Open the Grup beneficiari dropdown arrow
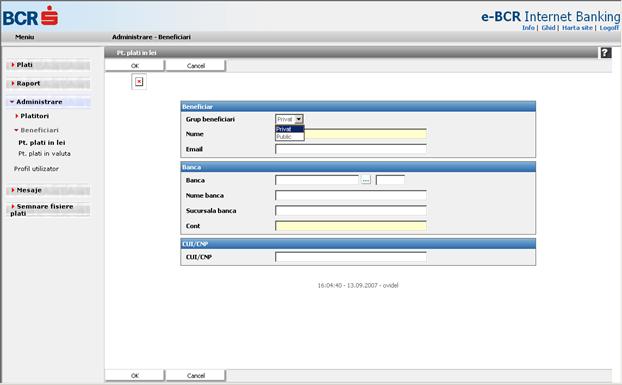The height and width of the screenshot is (385, 622). (299, 119)
